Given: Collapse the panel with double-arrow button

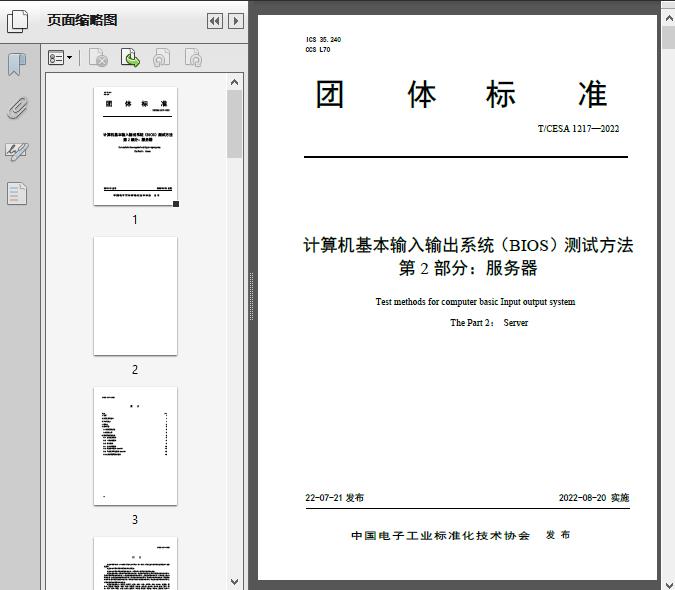Looking at the screenshot, I should click(215, 21).
